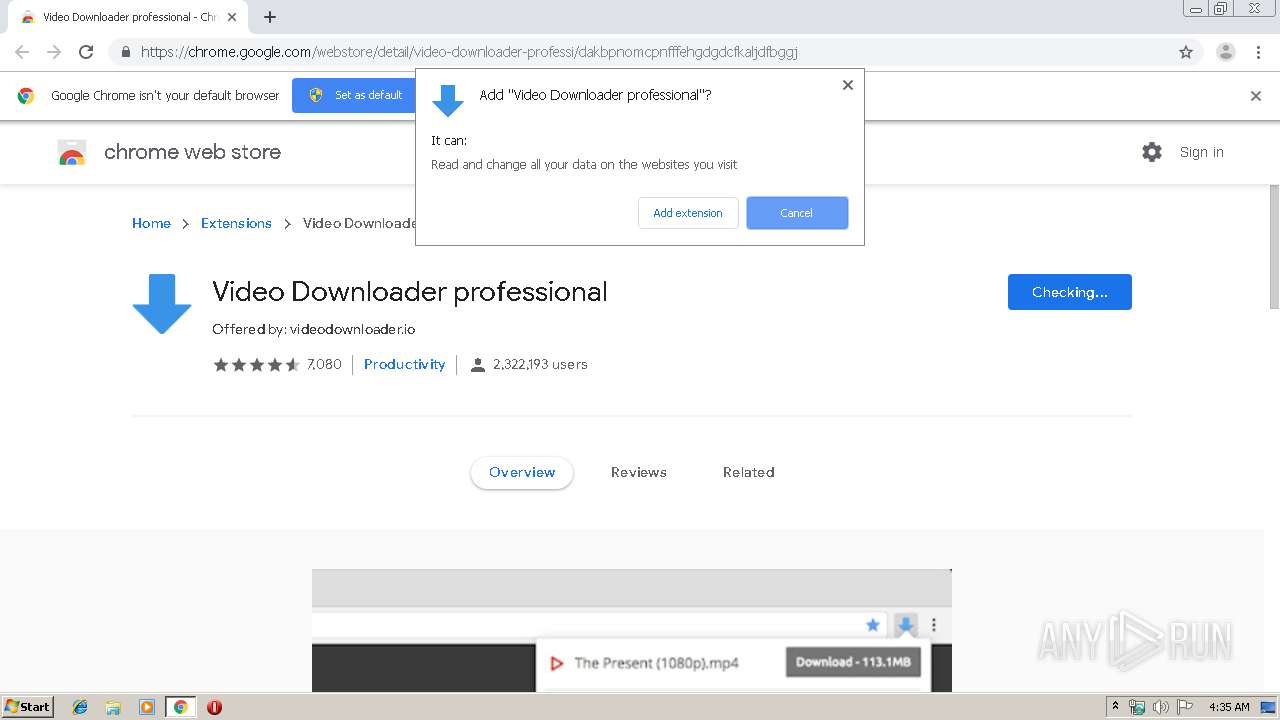Click the extension preview screenshot
The height and width of the screenshot is (720, 1280).
(632, 631)
